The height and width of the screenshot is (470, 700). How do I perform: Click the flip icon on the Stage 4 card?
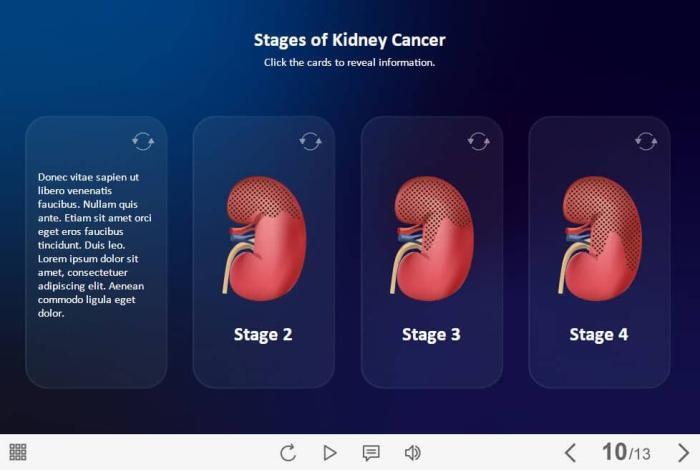tap(646, 141)
